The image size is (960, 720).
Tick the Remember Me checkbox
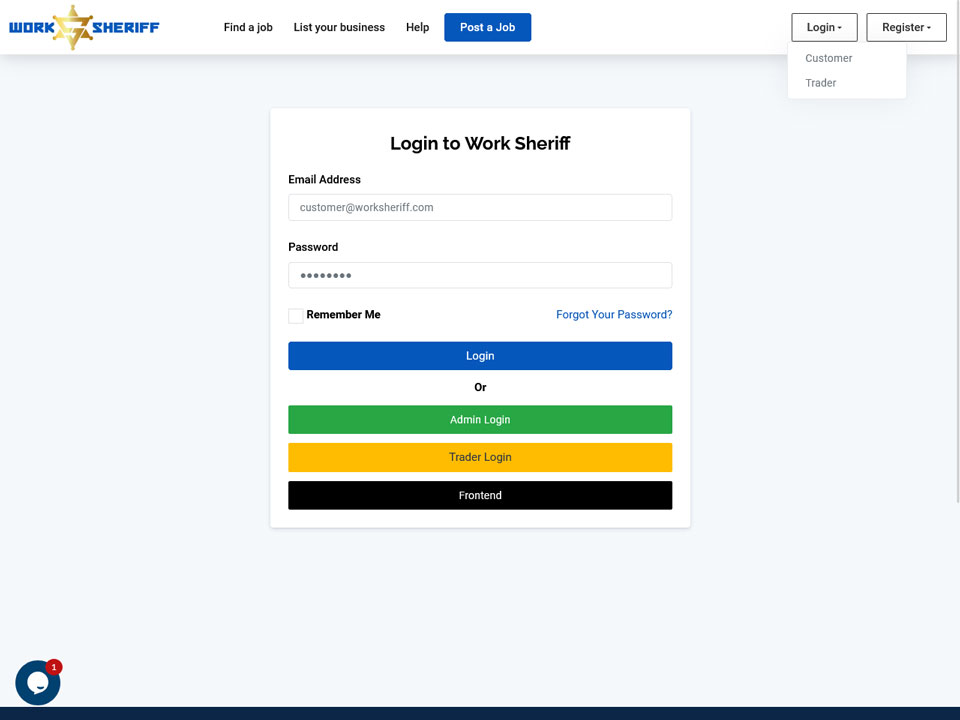pos(296,315)
